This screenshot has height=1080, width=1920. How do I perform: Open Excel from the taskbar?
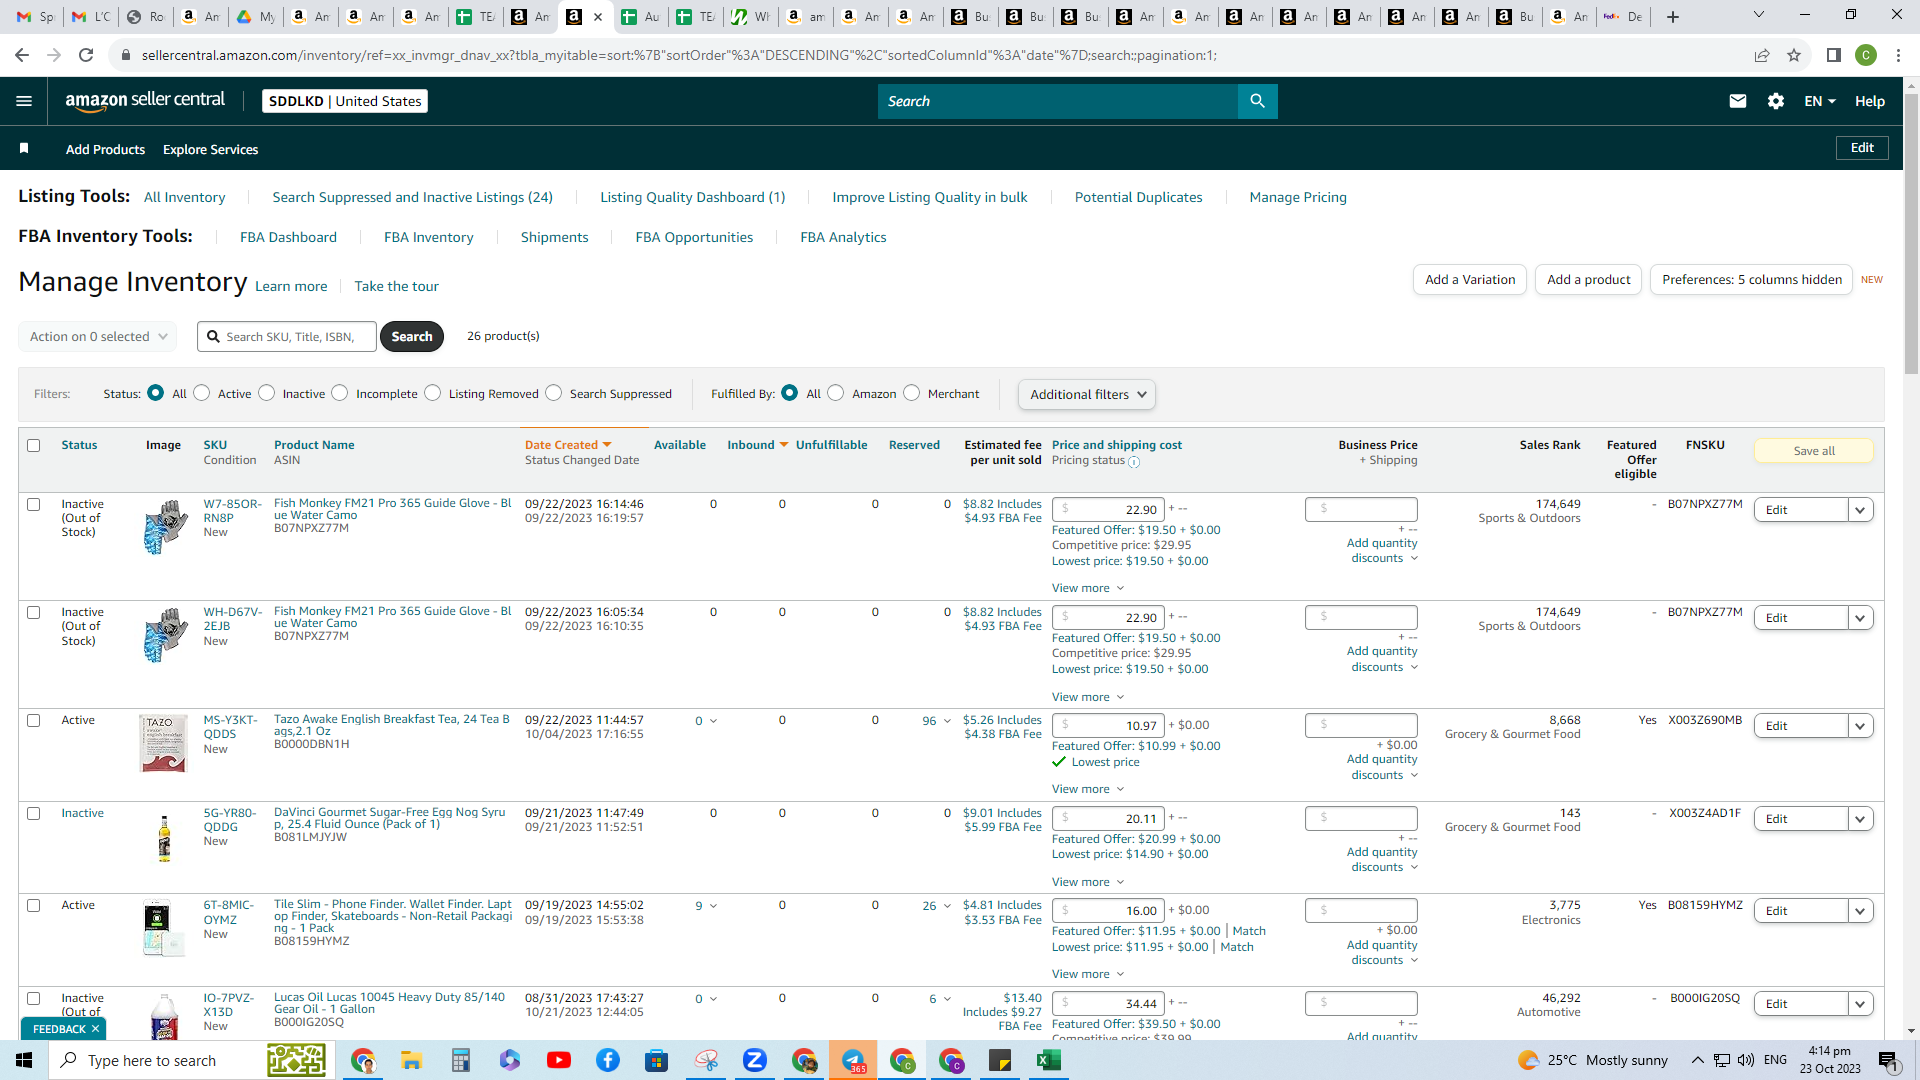1048,1060
